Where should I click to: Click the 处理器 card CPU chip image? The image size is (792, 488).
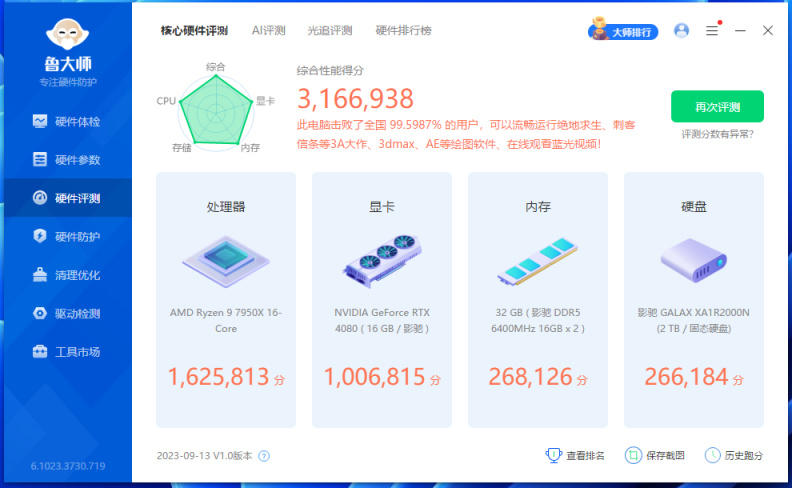tap(226, 261)
